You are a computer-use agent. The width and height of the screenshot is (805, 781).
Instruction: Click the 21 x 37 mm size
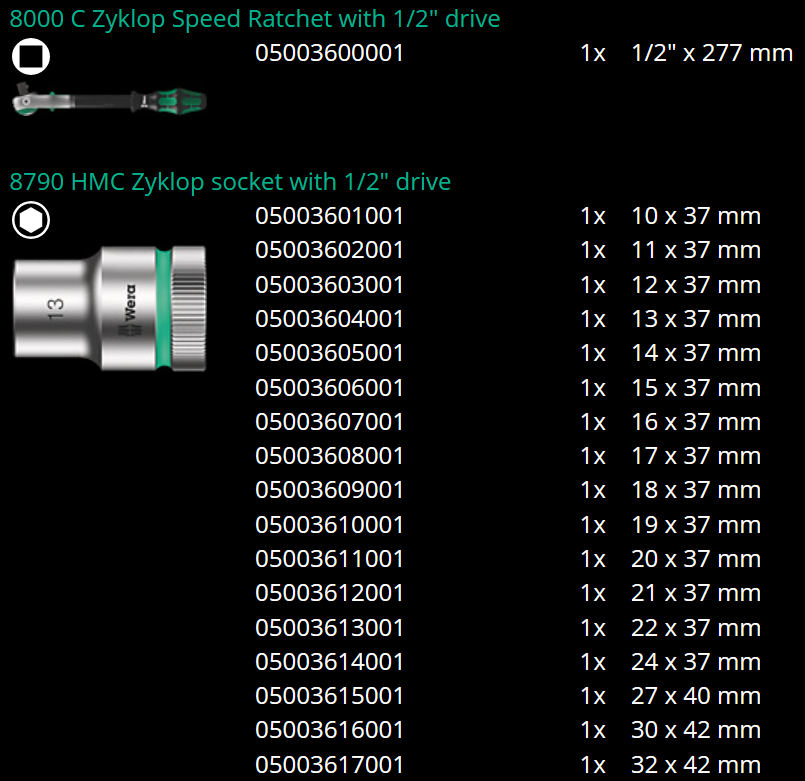point(696,594)
